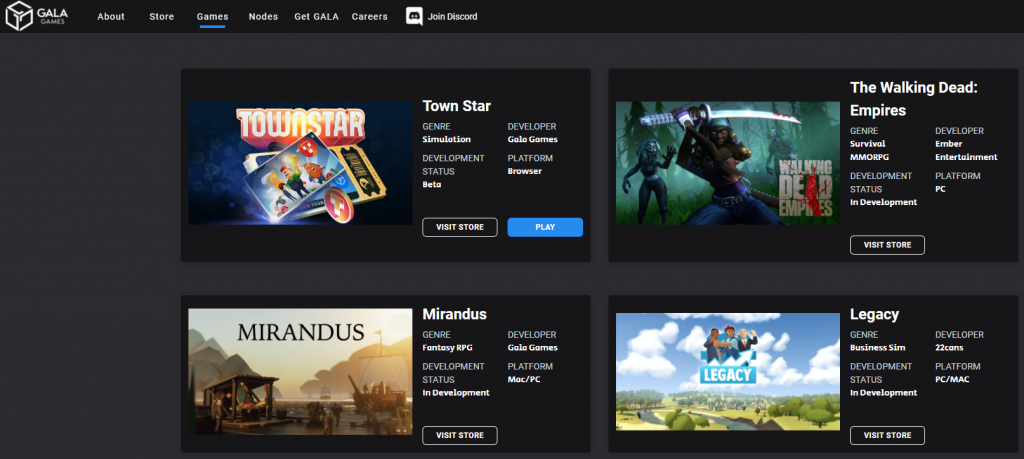
Task: Click 'In Development' status on Legacy card
Action: pyautogui.click(x=884, y=392)
